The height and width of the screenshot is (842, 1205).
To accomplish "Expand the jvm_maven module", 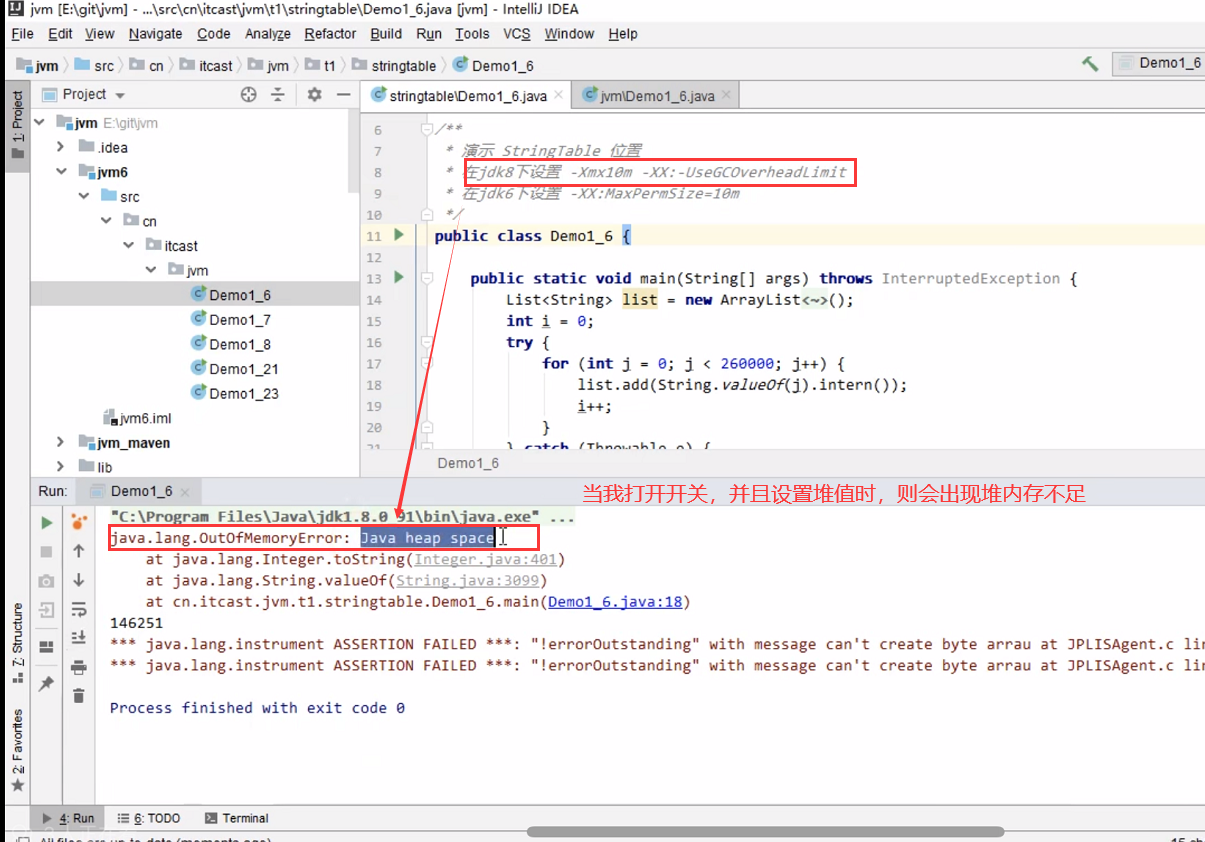I will (x=61, y=442).
